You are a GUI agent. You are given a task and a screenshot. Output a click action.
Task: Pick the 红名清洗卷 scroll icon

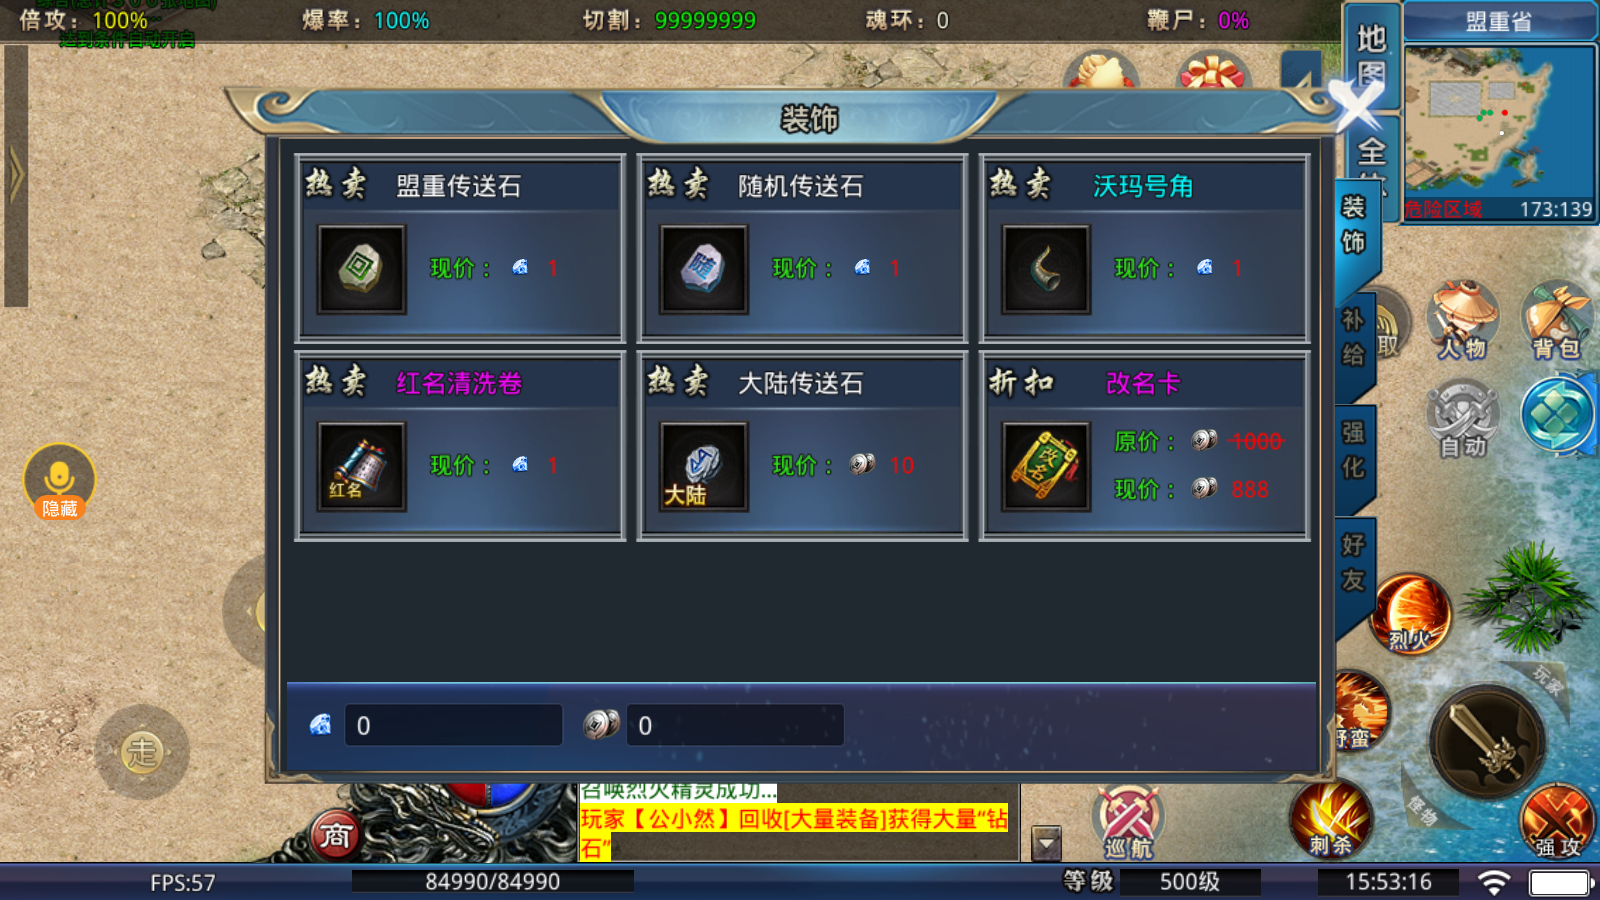coord(361,466)
